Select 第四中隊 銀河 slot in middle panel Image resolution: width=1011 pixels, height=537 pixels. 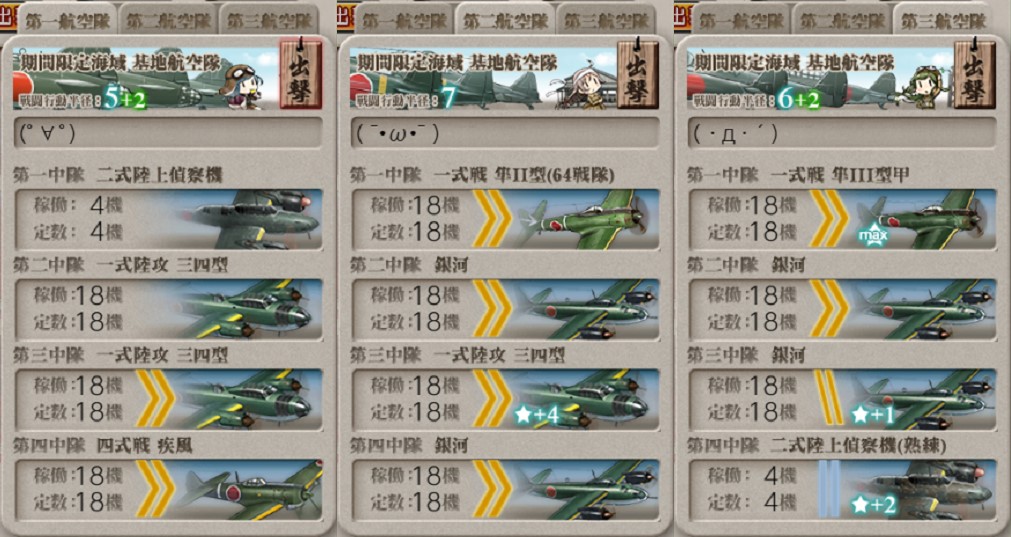(506, 489)
